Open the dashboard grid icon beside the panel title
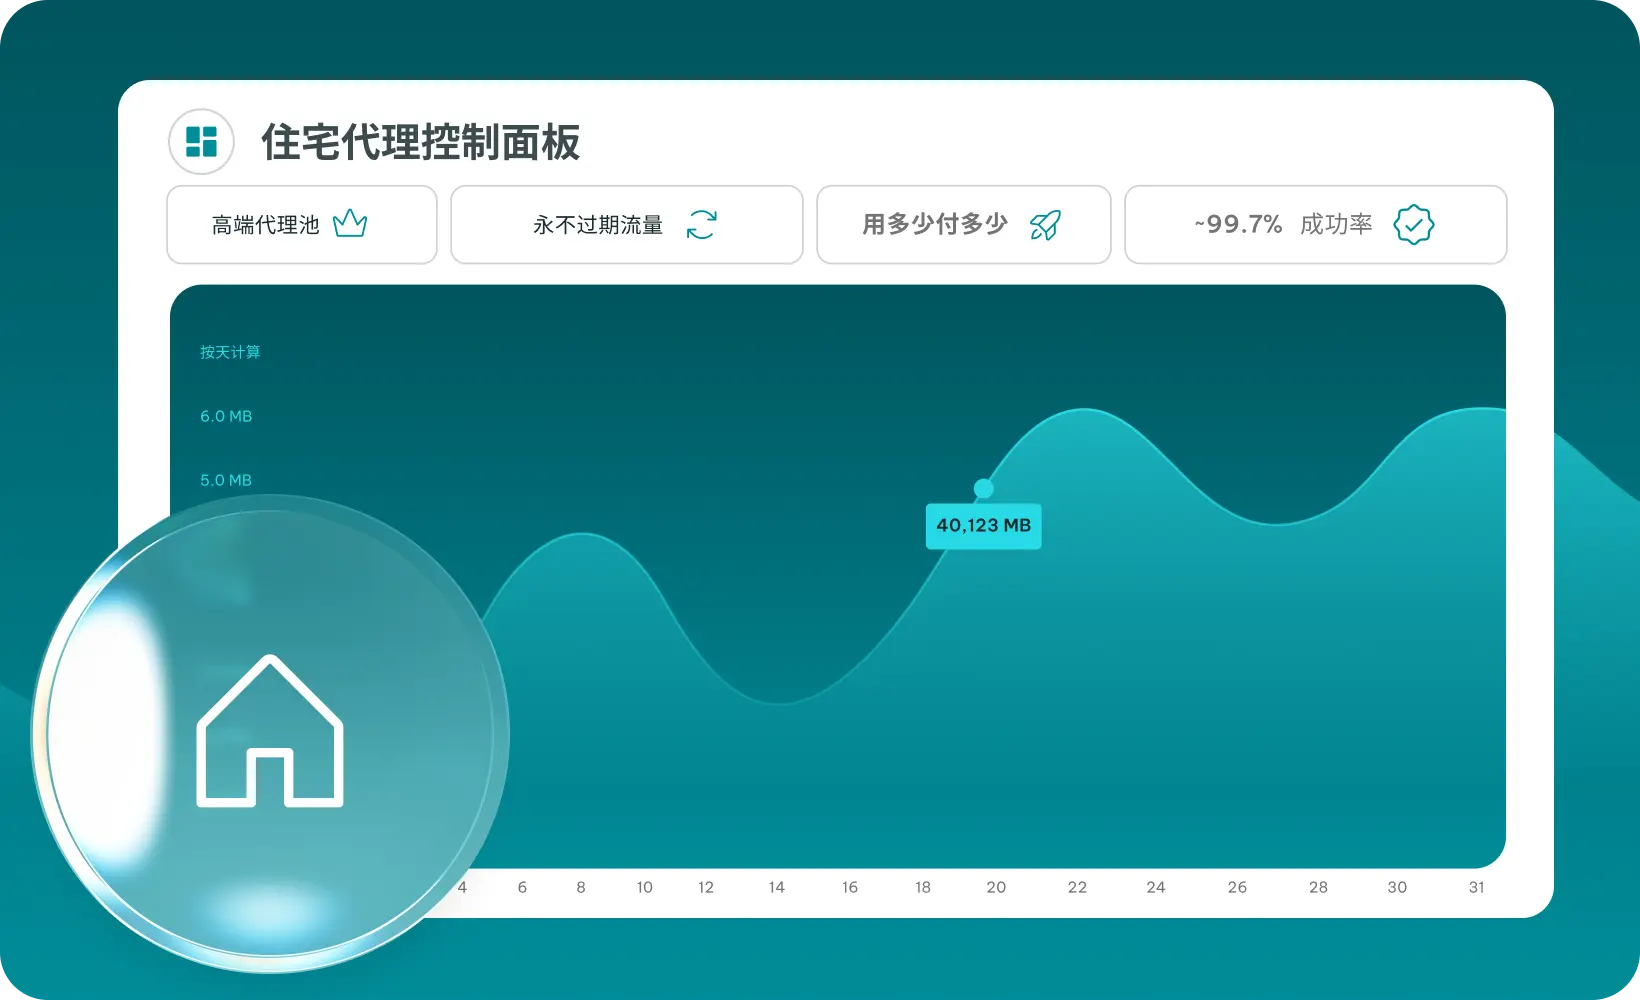 pos(200,141)
